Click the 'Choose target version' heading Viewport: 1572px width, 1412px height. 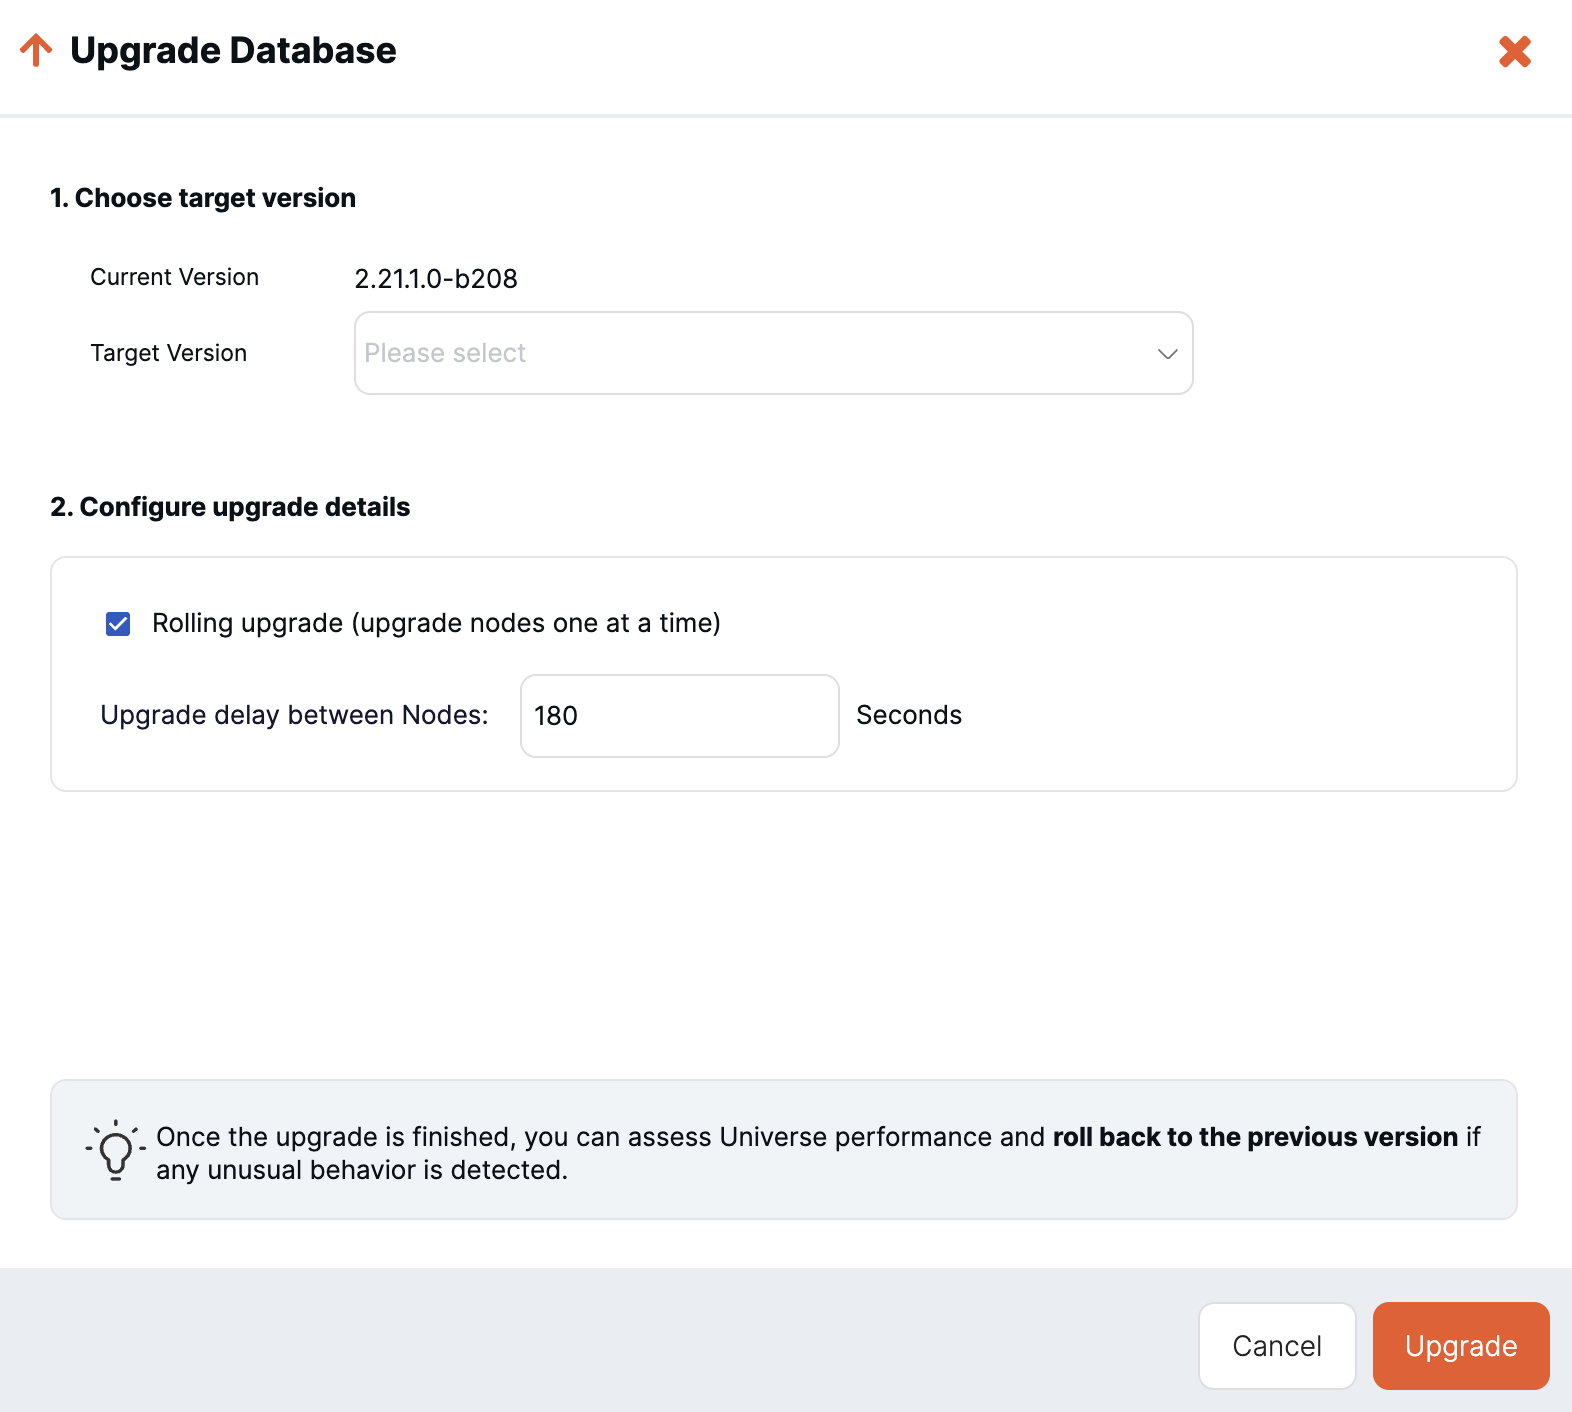click(203, 198)
